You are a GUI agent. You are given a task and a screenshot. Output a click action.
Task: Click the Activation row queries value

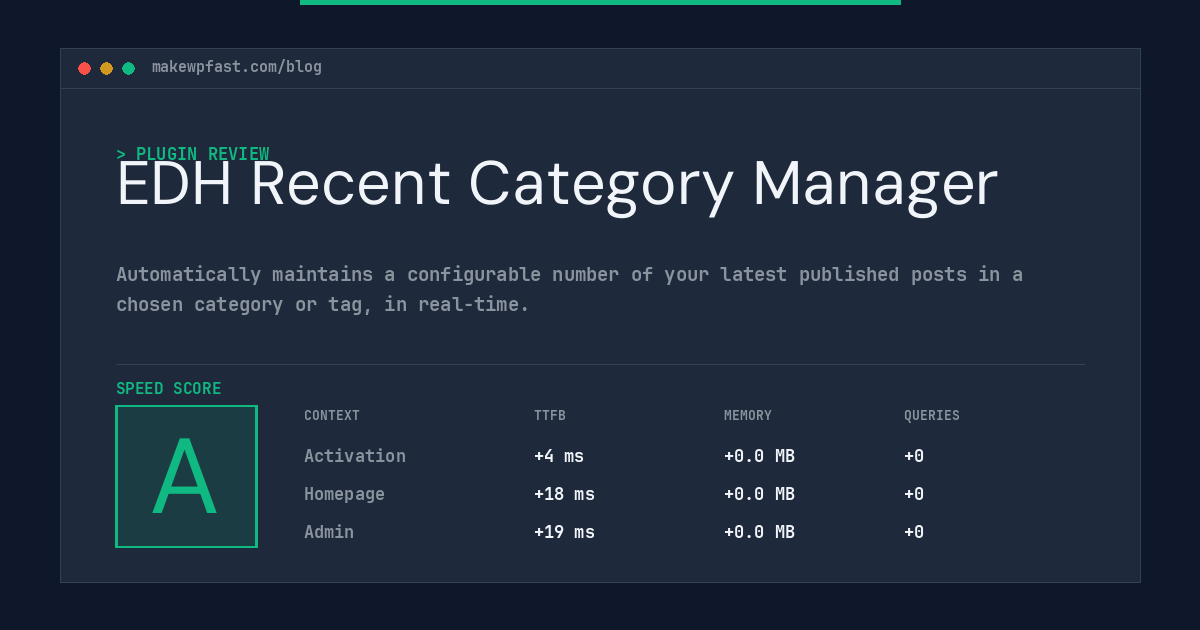point(914,456)
